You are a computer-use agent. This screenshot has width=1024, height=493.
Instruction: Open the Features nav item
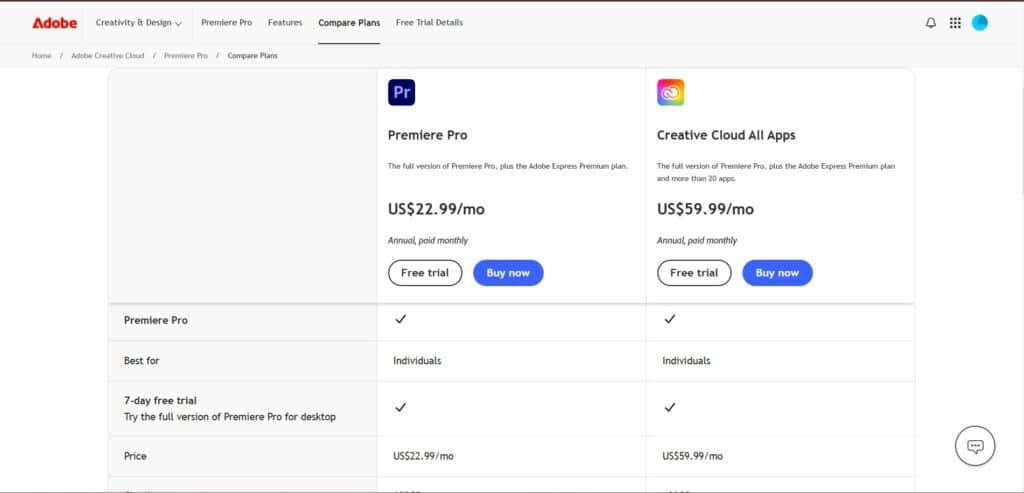285,23
